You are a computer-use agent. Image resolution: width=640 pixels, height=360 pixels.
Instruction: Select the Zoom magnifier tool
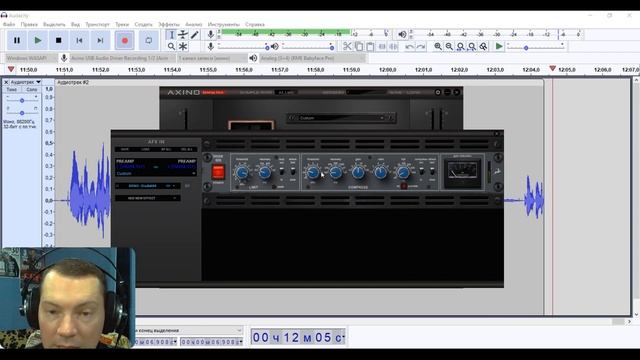point(171,47)
